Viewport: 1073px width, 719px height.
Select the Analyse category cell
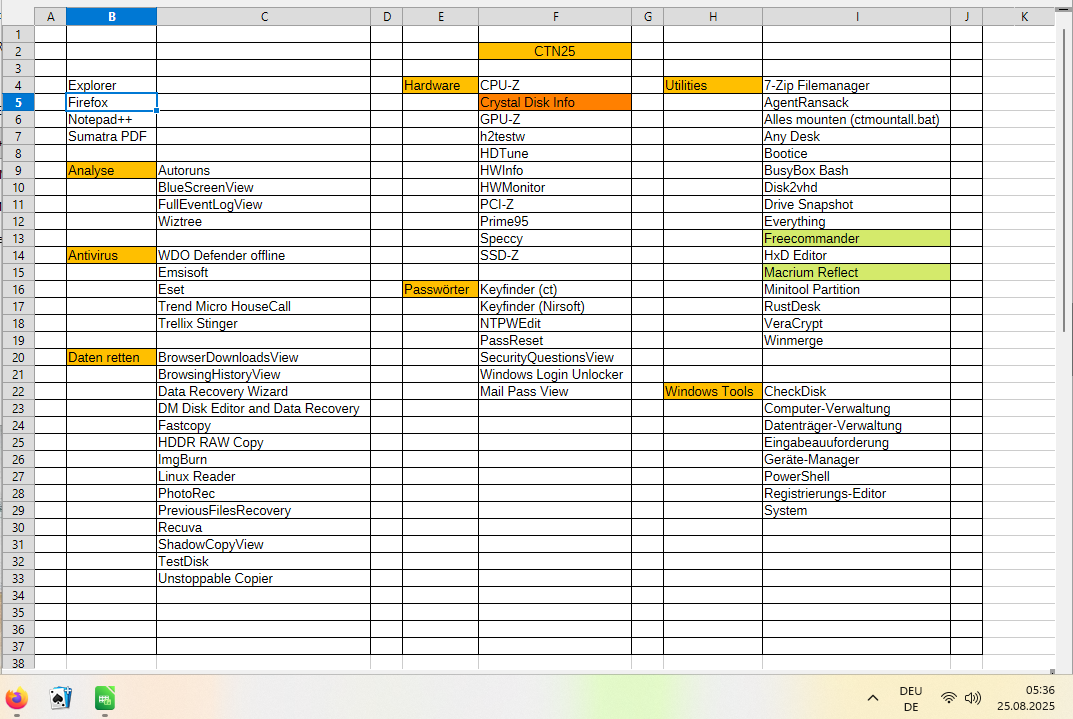coord(112,170)
